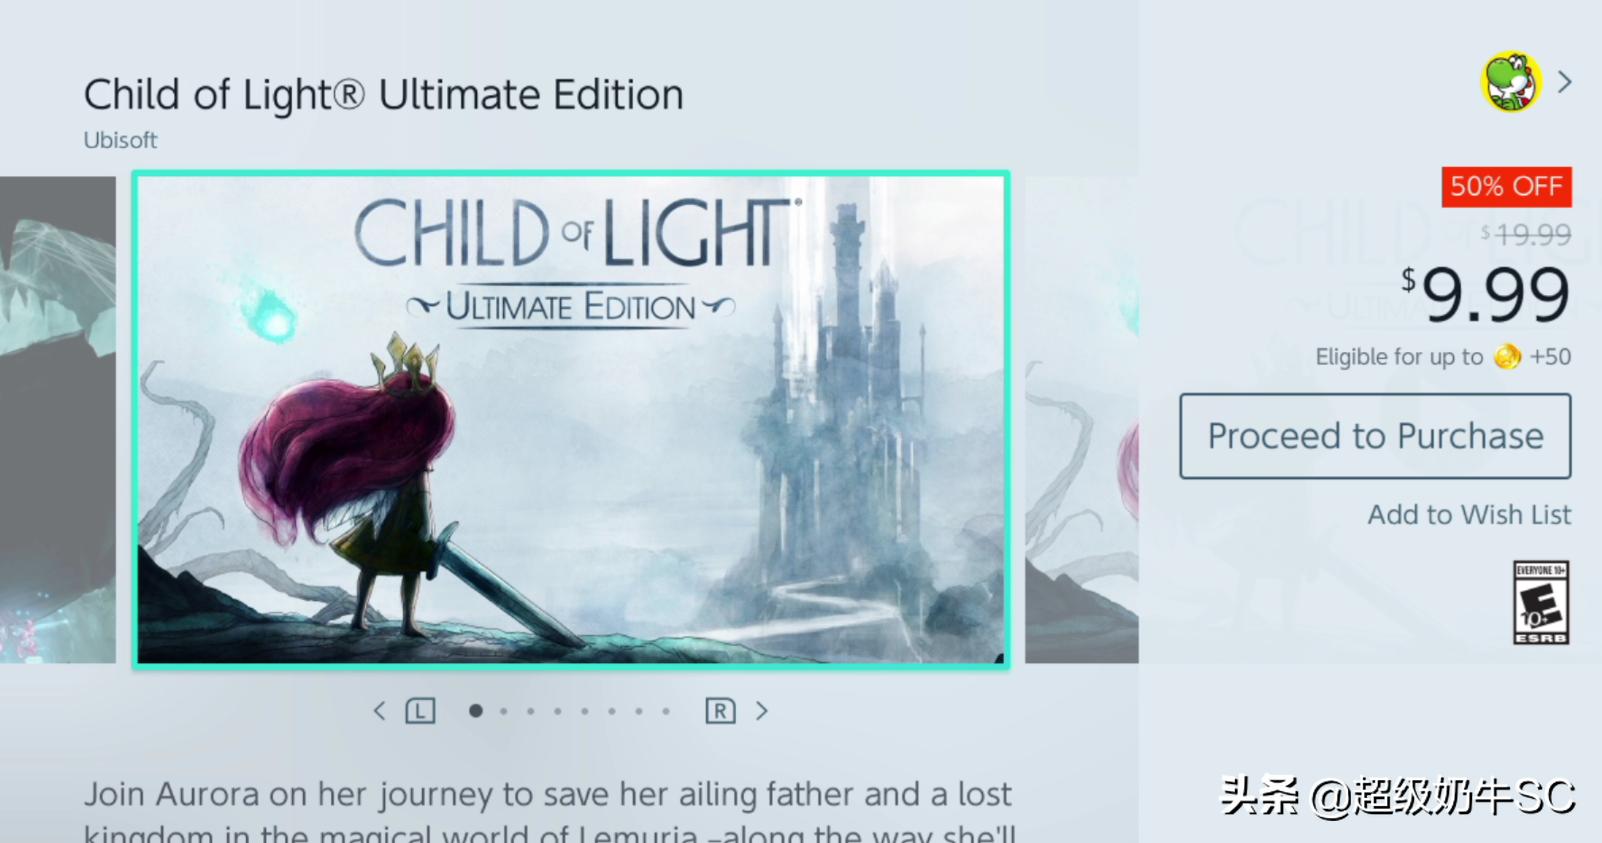The image size is (1602, 843).
Task: Jump to the second pagination dot
Action: tap(504, 711)
